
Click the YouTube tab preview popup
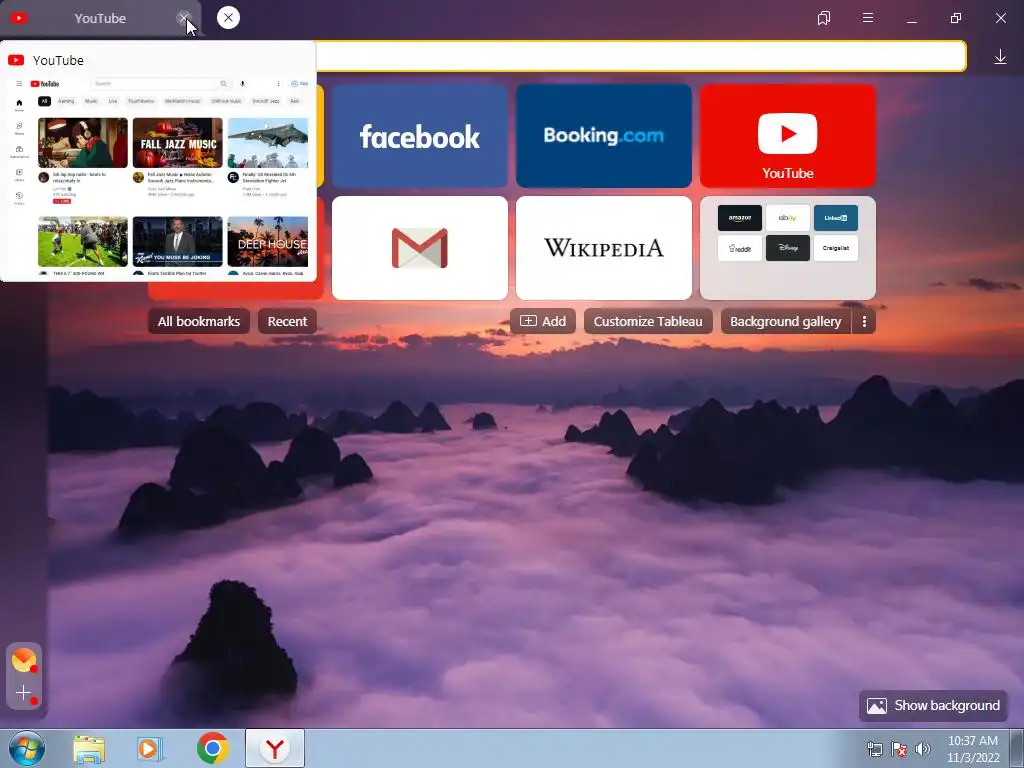(x=158, y=161)
